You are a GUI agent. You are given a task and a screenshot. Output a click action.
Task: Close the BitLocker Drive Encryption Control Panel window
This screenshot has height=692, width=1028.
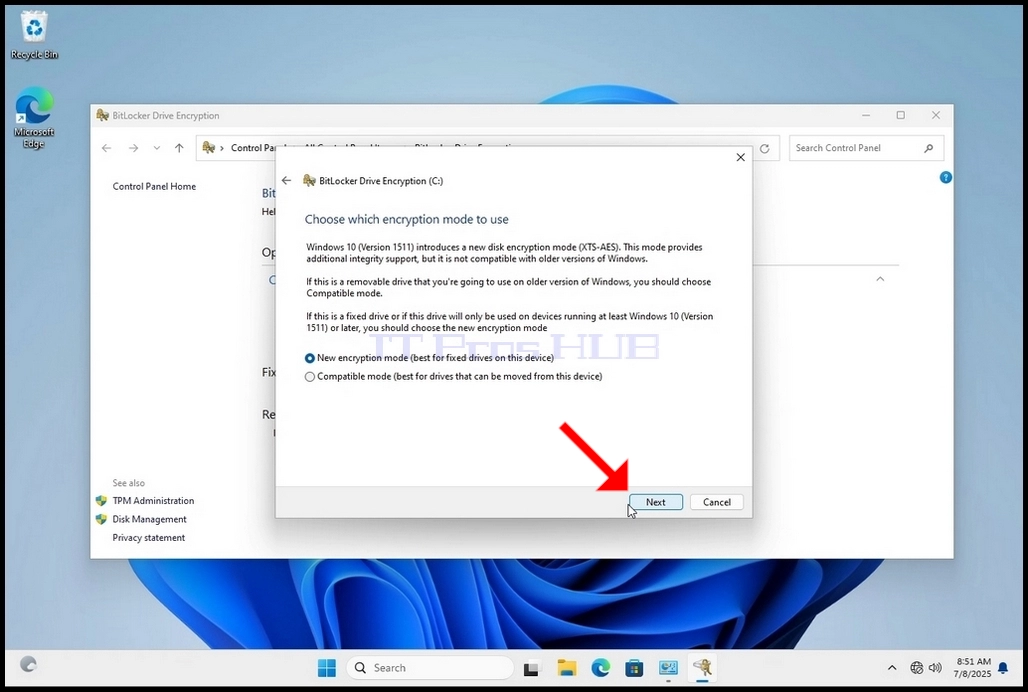coord(936,115)
